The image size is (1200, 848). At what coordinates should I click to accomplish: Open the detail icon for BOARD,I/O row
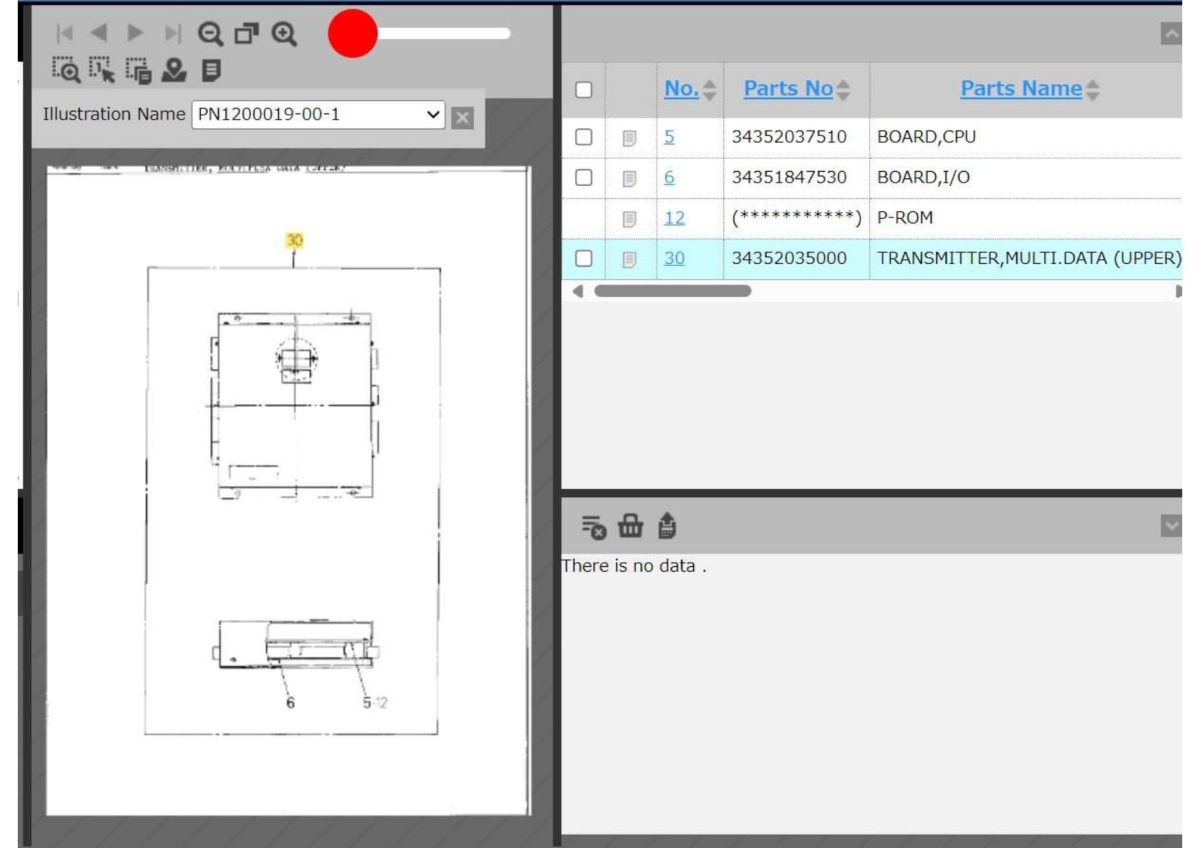pyautogui.click(x=630, y=178)
